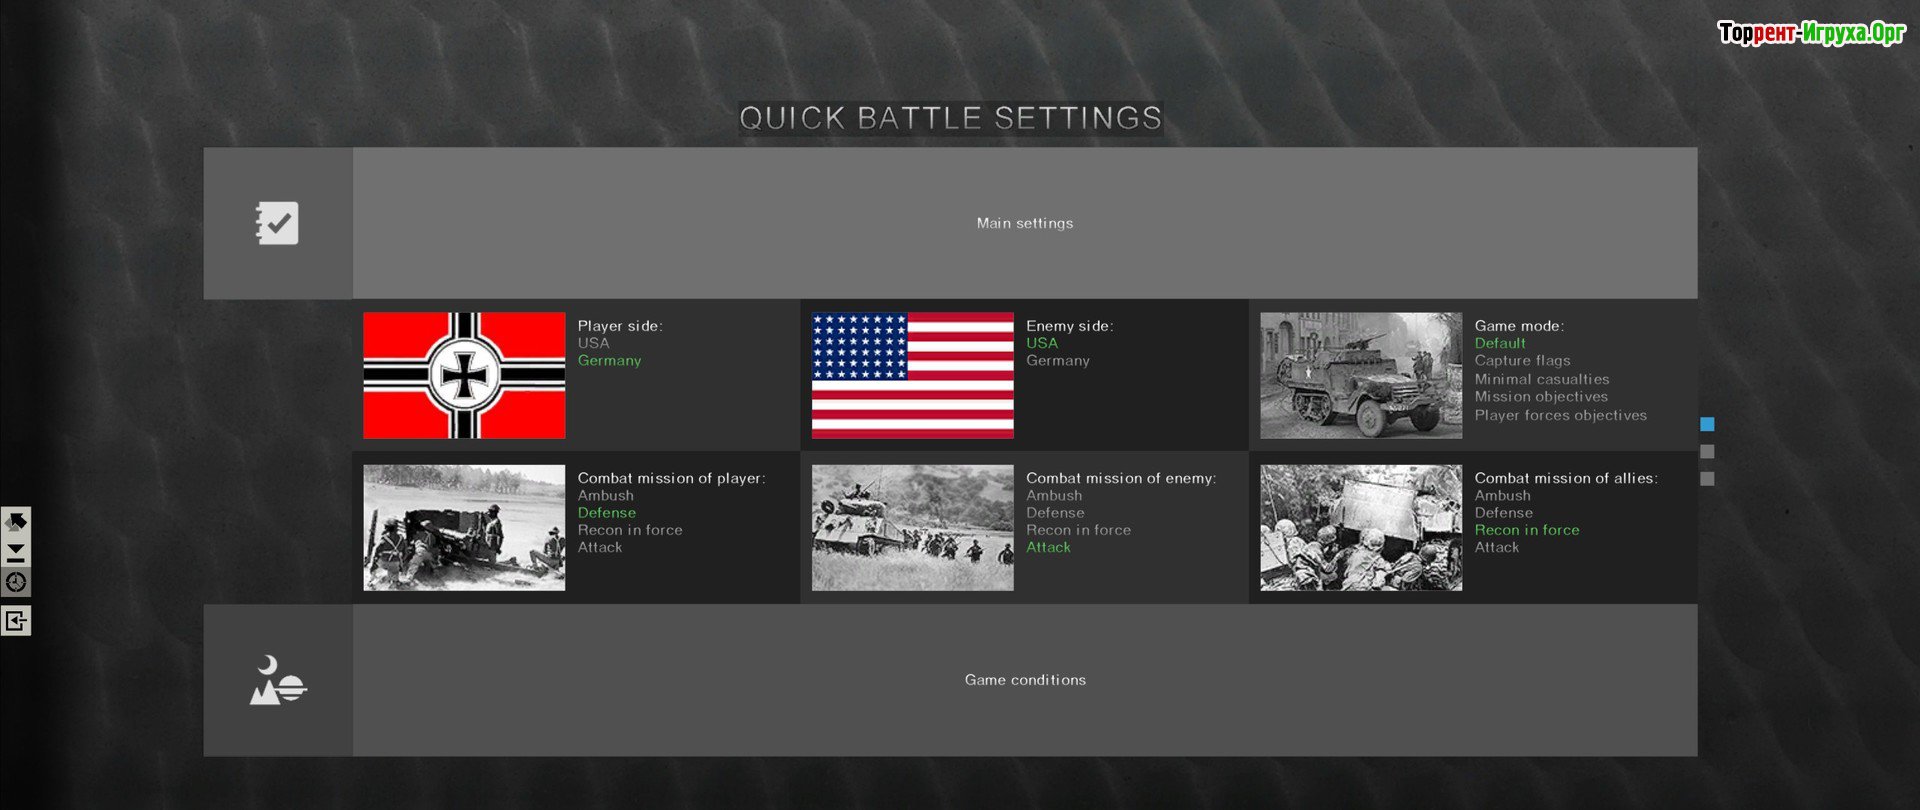The image size is (1920, 810).
Task: Click the Game conditions moon and sun icon
Action: (277, 680)
